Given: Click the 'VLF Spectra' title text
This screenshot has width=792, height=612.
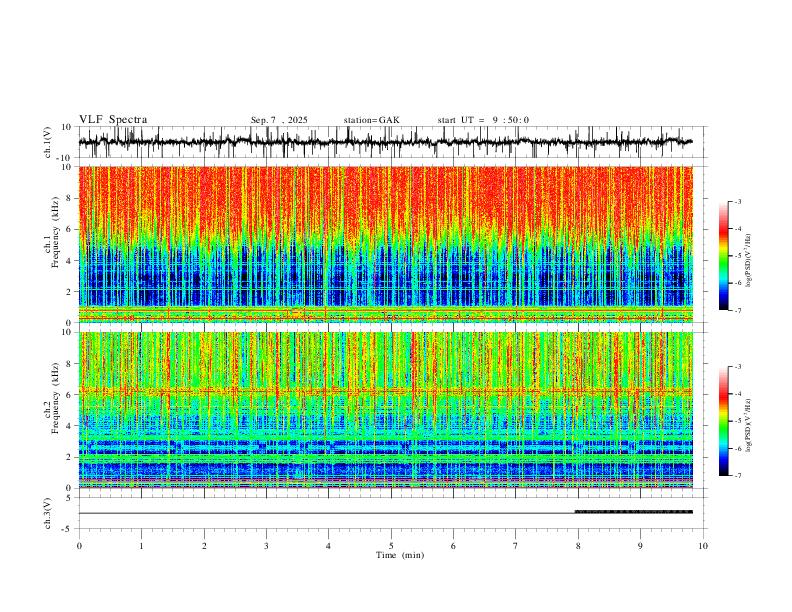Looking at the screenshot, I should pyautogui.click(x=113, y=119).
